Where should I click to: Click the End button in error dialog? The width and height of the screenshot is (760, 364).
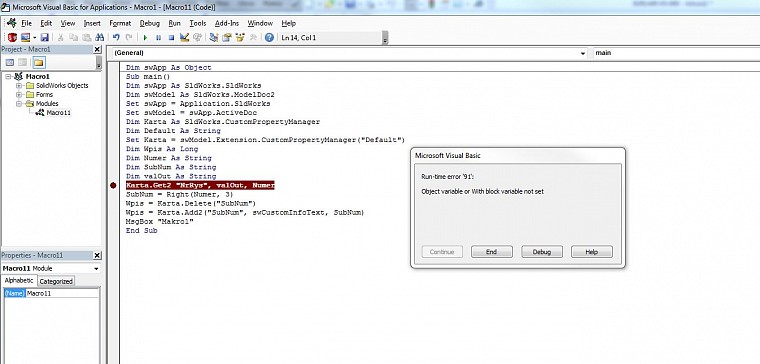[x=491, y=252]
